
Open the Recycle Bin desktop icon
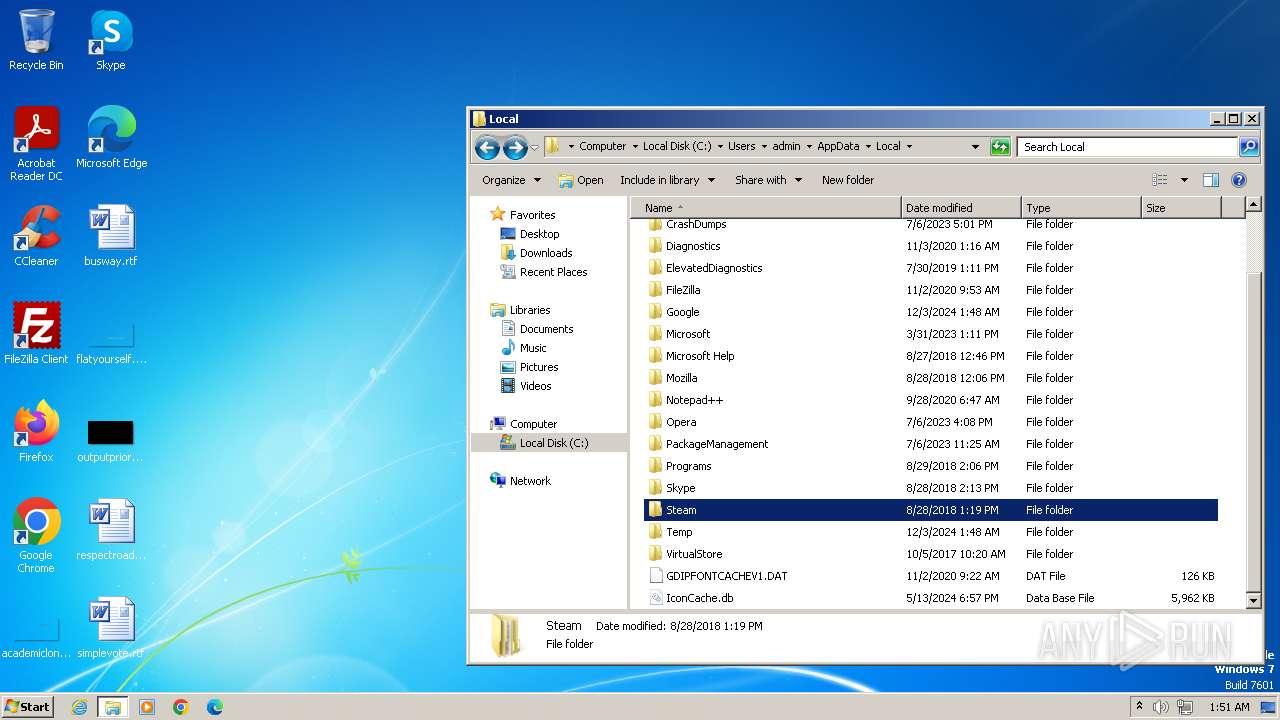click(36, 41)
